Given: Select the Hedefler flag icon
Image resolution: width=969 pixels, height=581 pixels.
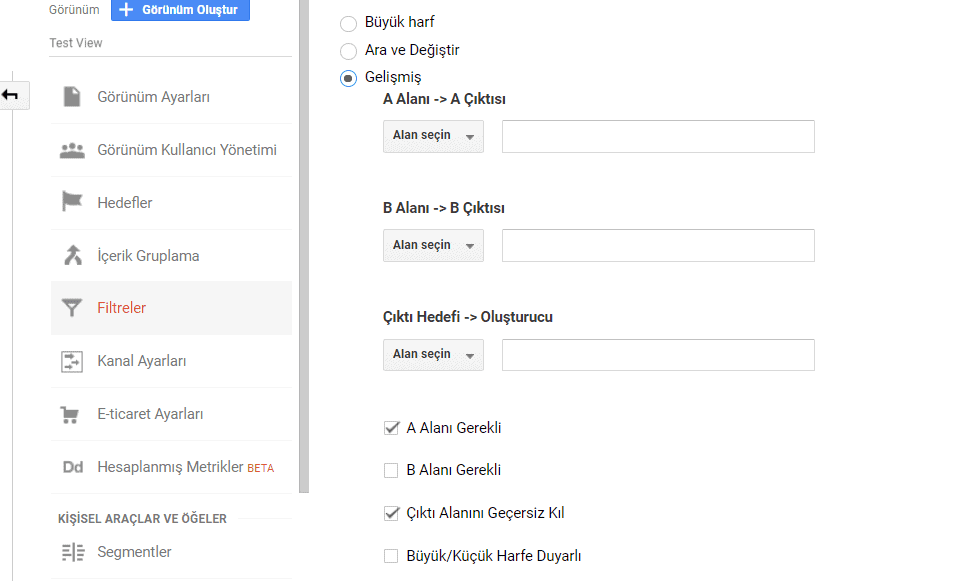Looking at the screenshot, I should [x=72, y=201].
